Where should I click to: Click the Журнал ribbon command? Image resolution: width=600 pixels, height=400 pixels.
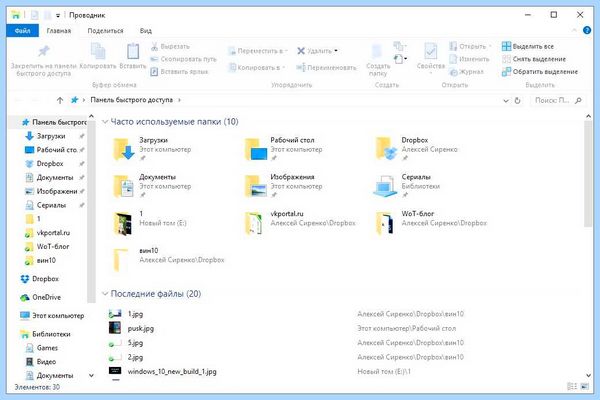coord(466,72)
